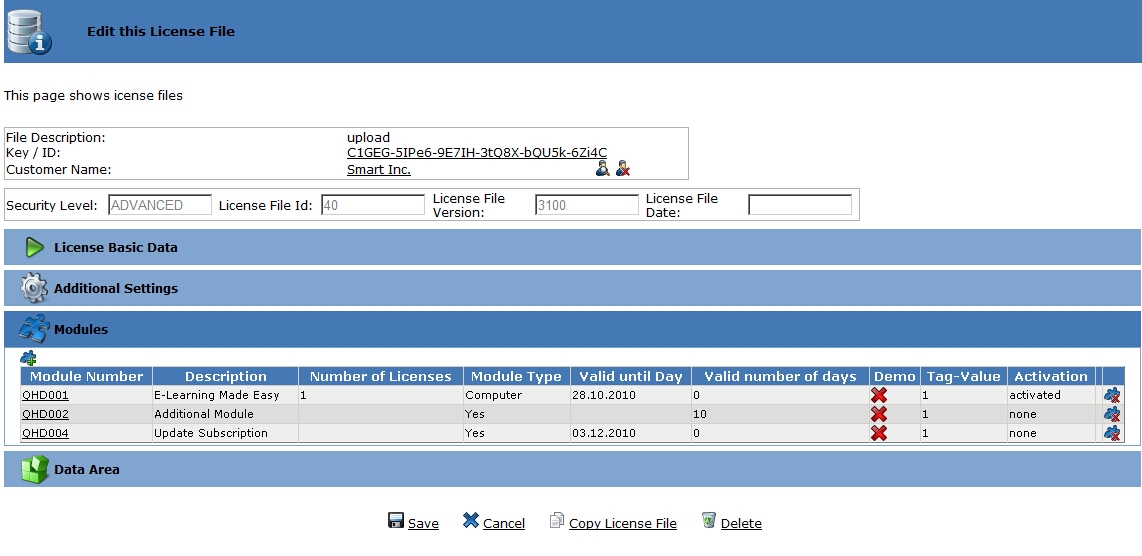The height and width of the screenshot is (556, 1142).
Task: Click the database info icon in header
Action: pyautogui.click(x=28, y=31)
